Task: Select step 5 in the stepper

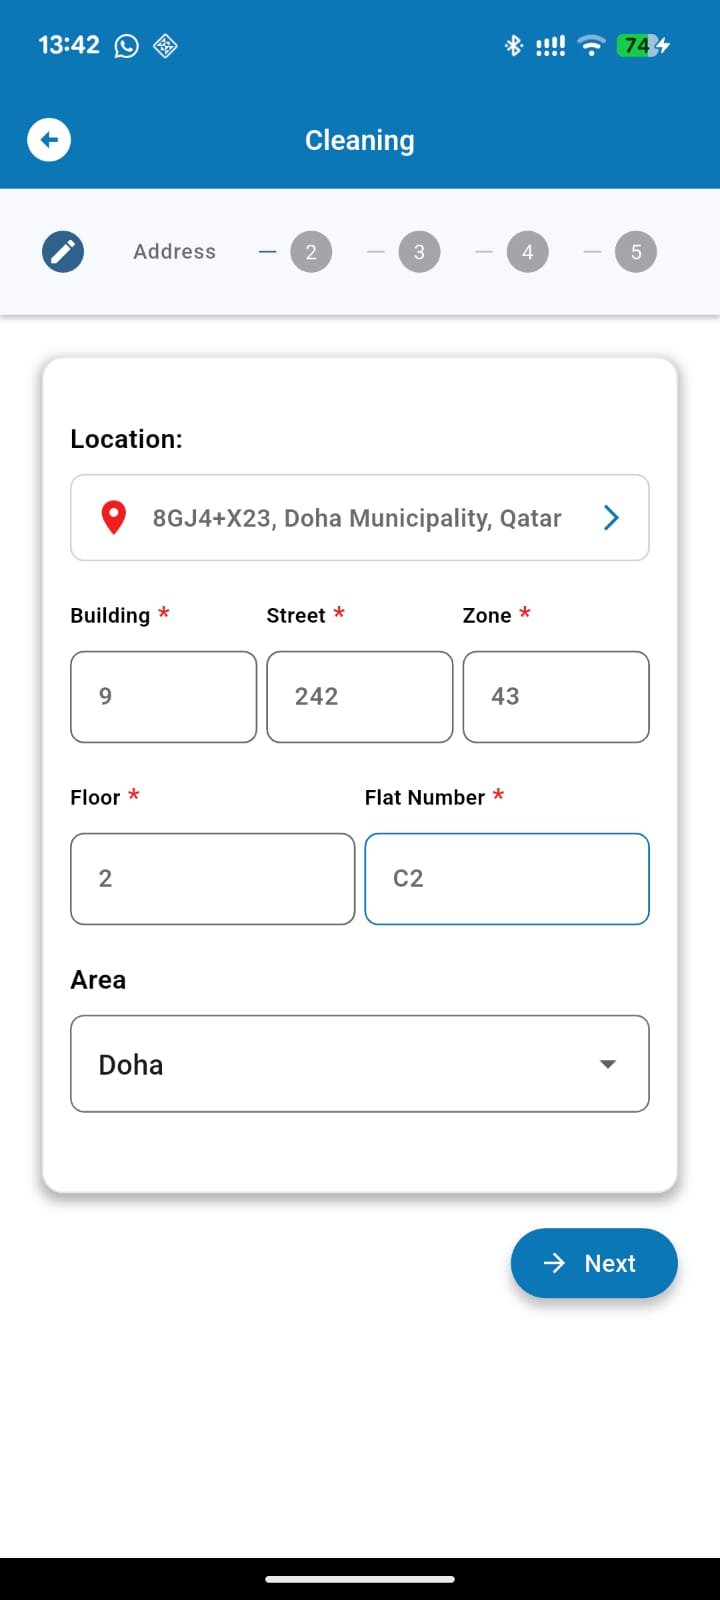Action: click(636, 252)
